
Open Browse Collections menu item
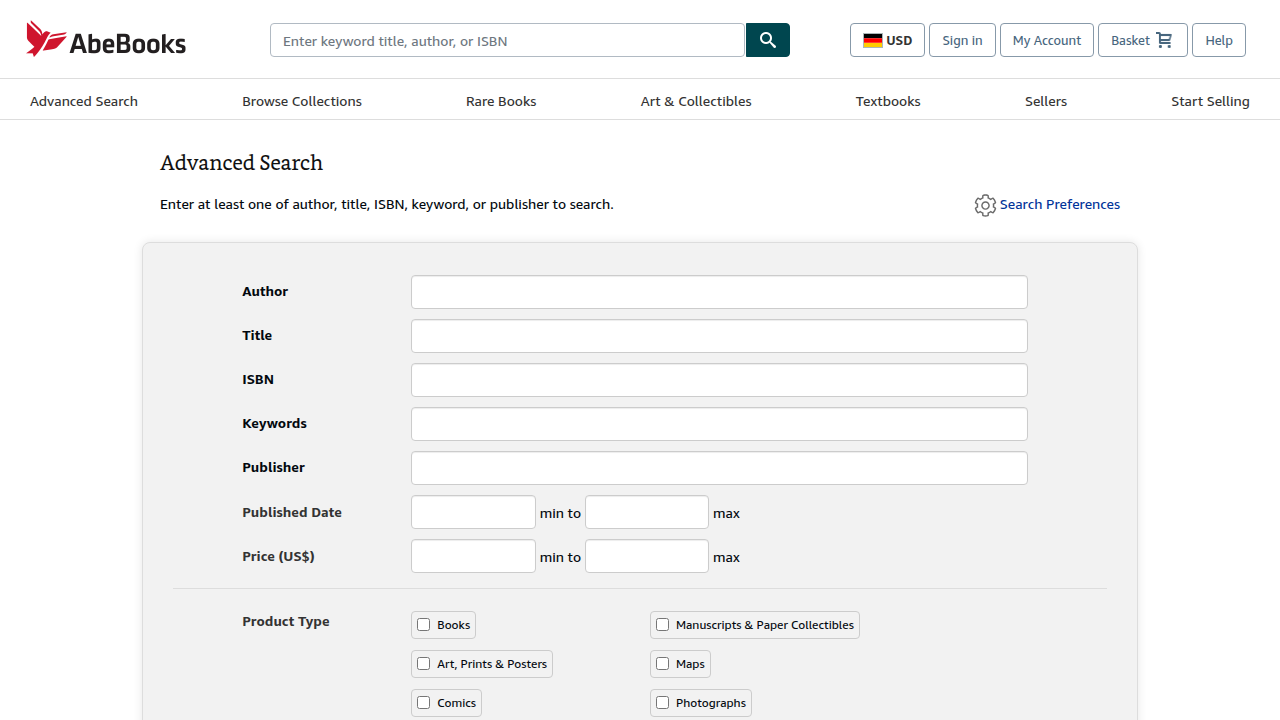point(302,101)
